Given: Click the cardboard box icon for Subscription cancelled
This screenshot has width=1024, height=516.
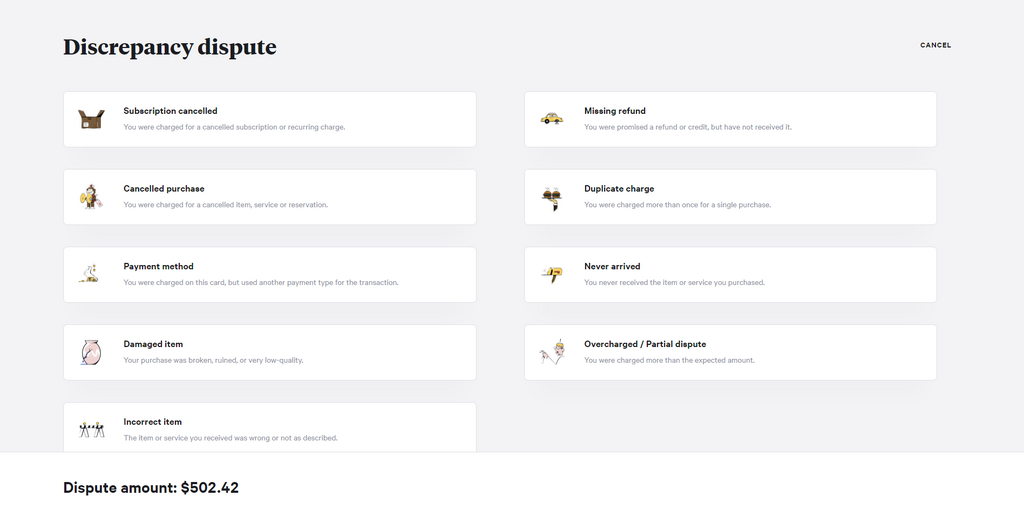Looking at the screenshot, I should [x=91, y=119].
